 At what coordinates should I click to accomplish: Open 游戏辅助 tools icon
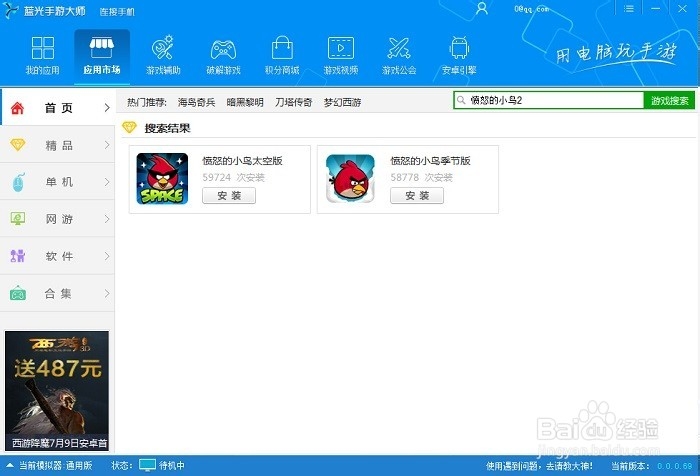click(163, 48)
